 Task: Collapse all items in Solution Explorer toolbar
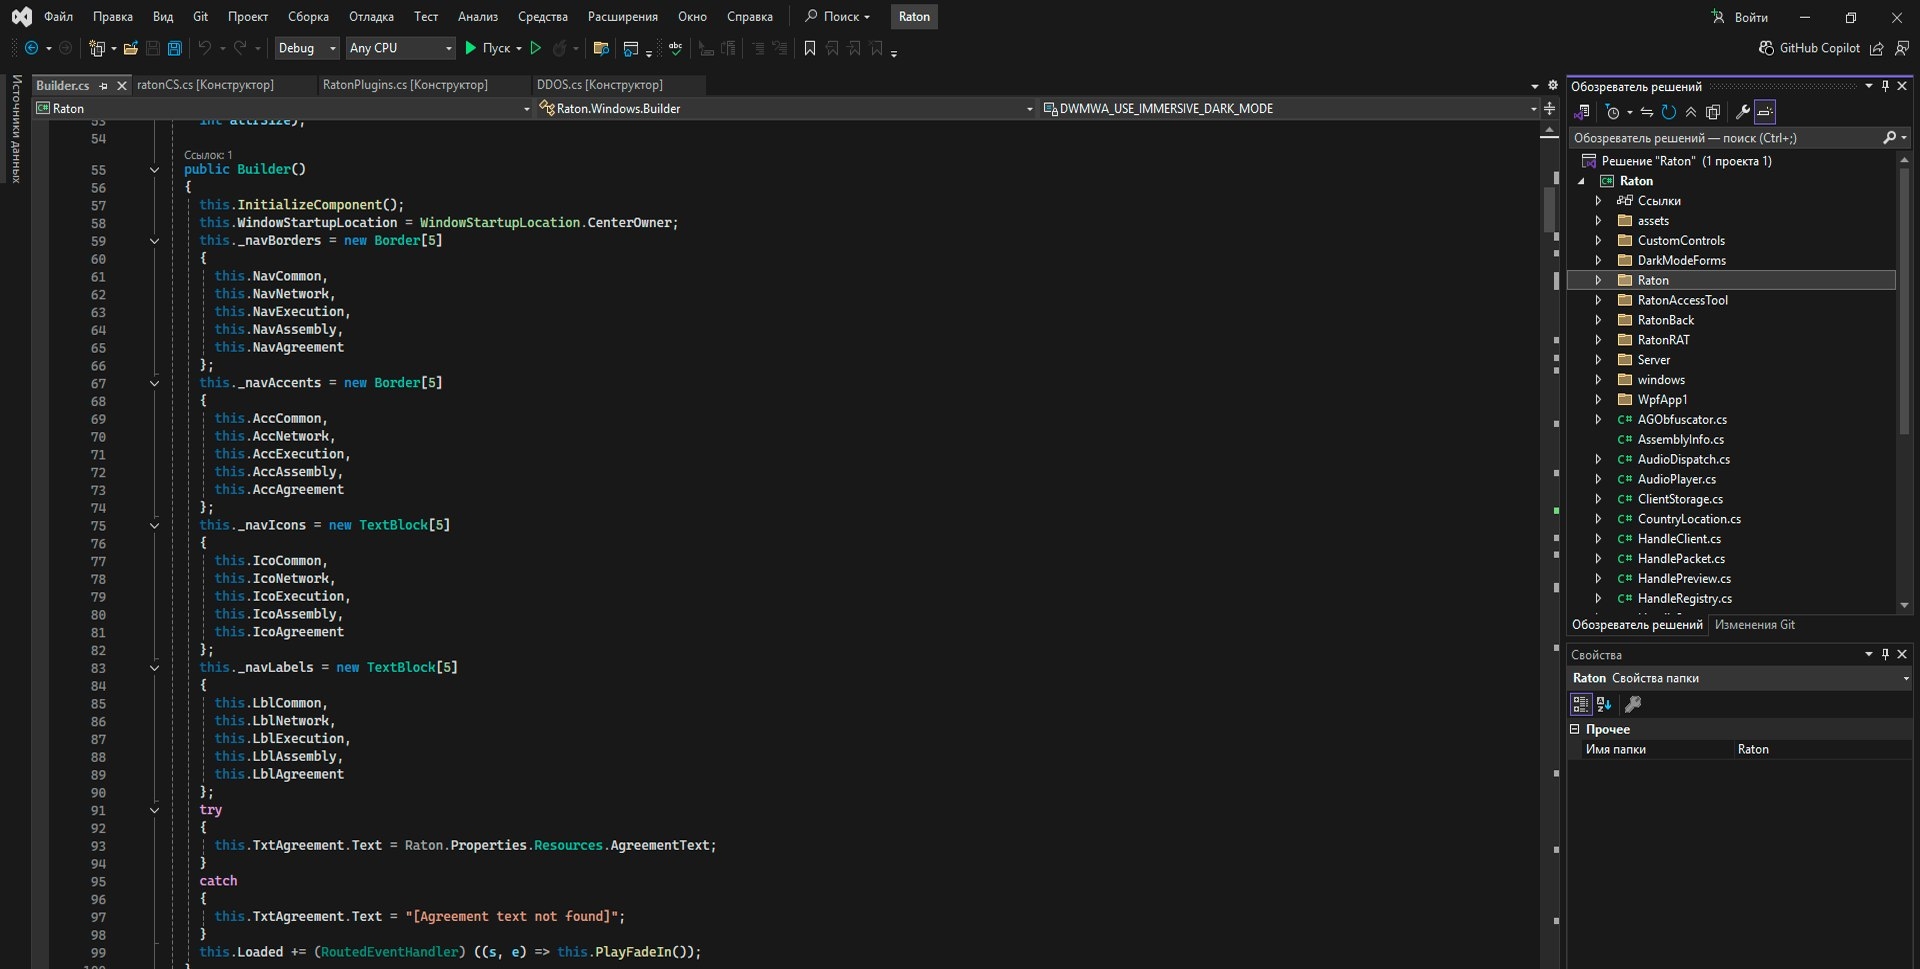[x=1690, y=112]
